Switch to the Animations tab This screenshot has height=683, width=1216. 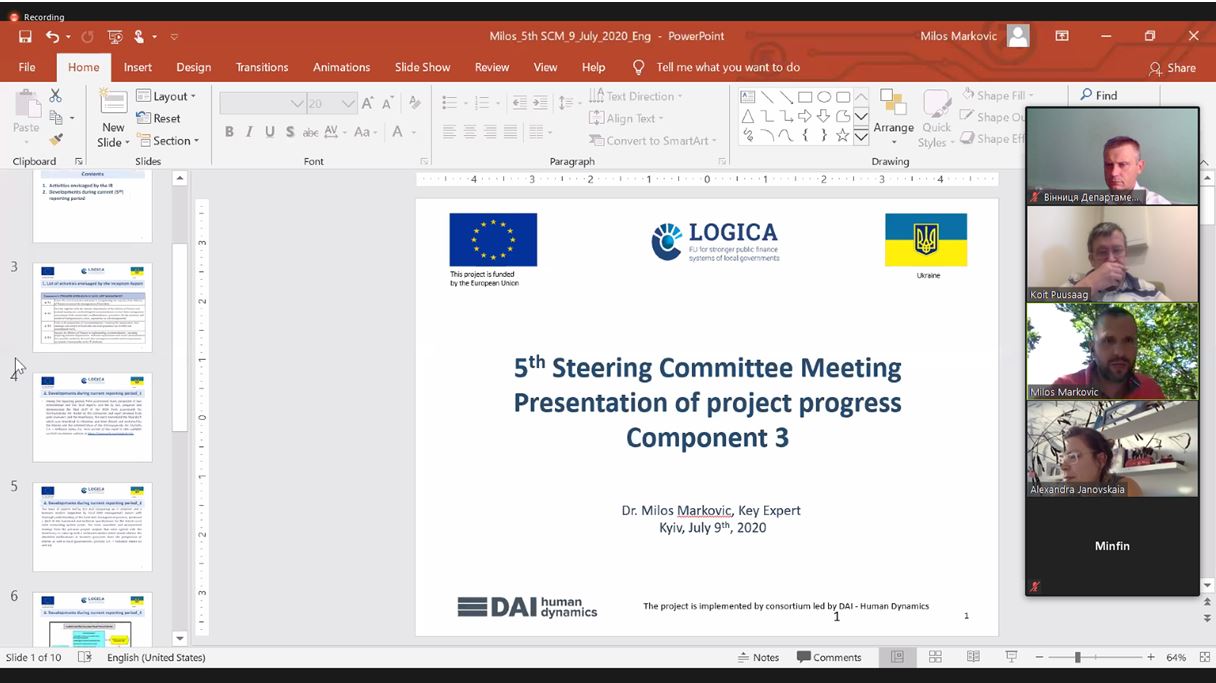click(x=341, y=67)
